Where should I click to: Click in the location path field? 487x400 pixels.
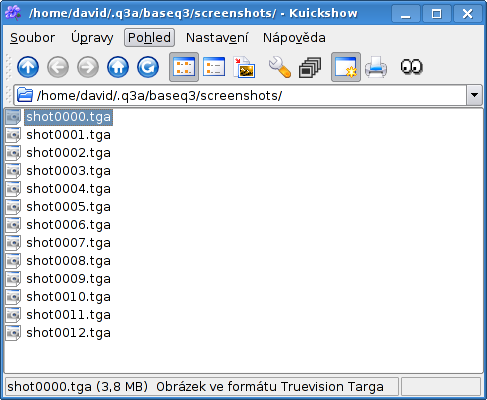coord(240,95)
